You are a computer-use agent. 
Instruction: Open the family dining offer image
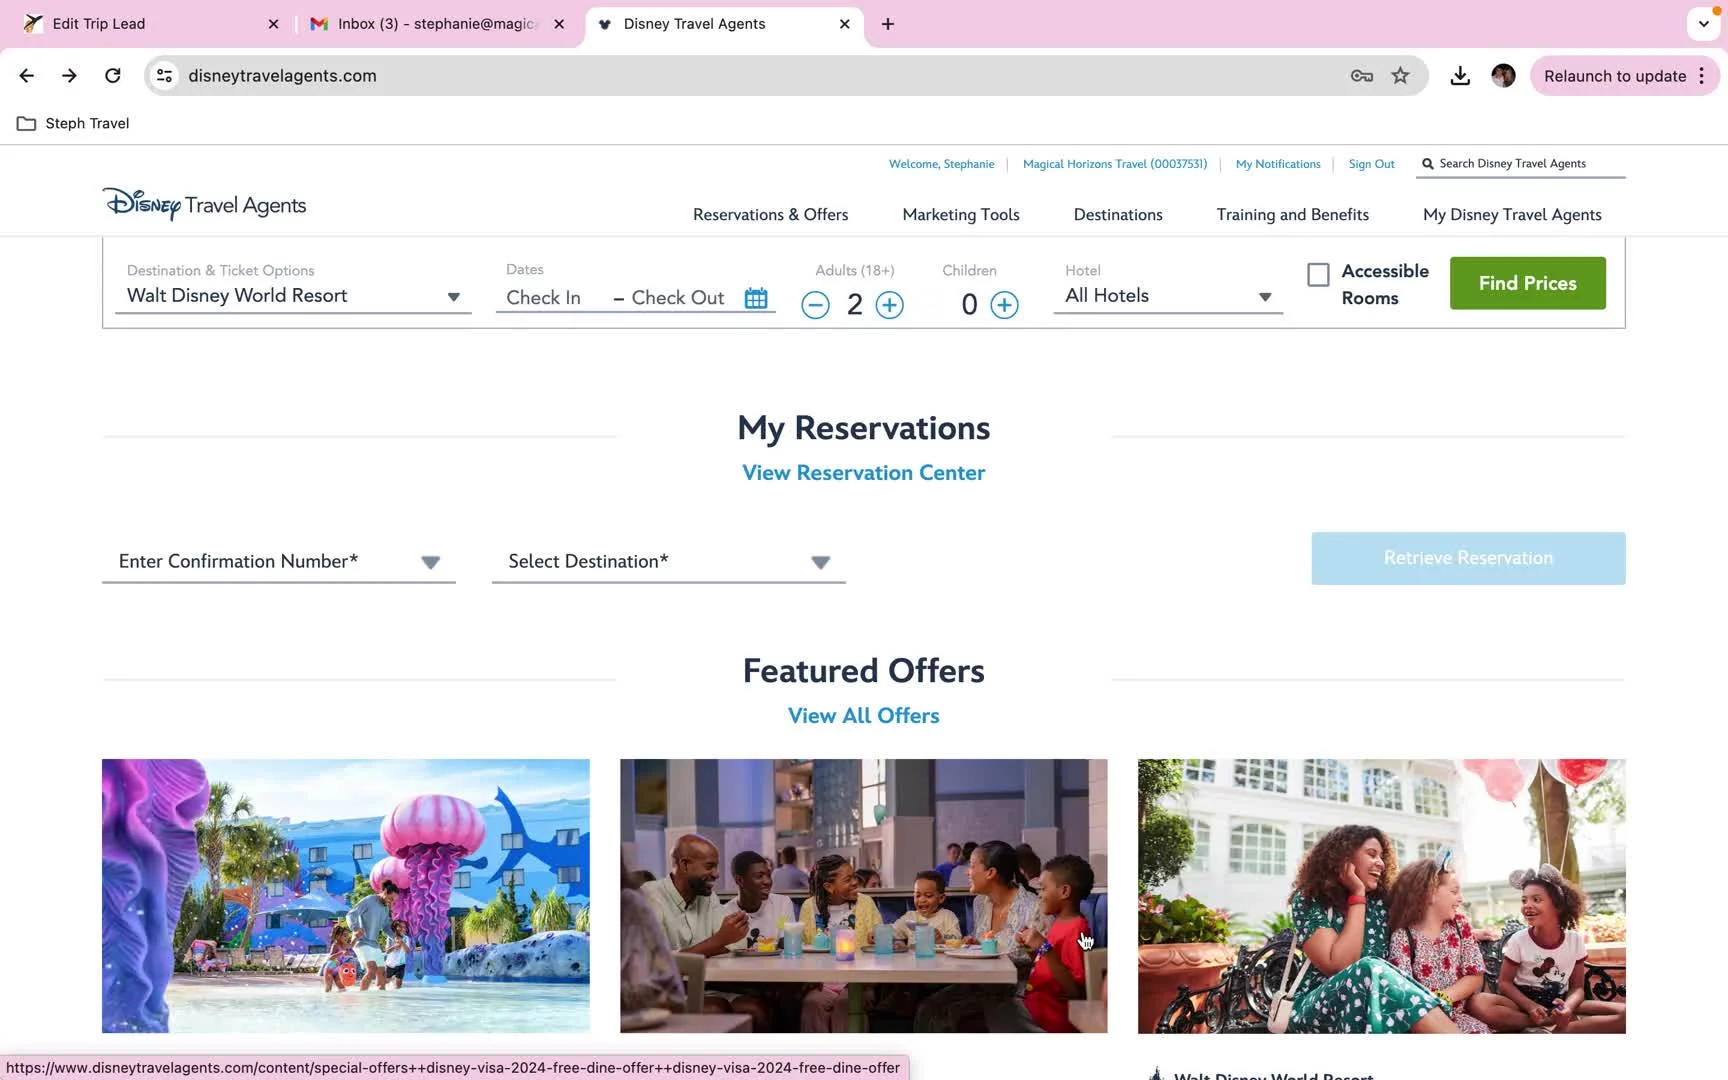coord(864,896)
